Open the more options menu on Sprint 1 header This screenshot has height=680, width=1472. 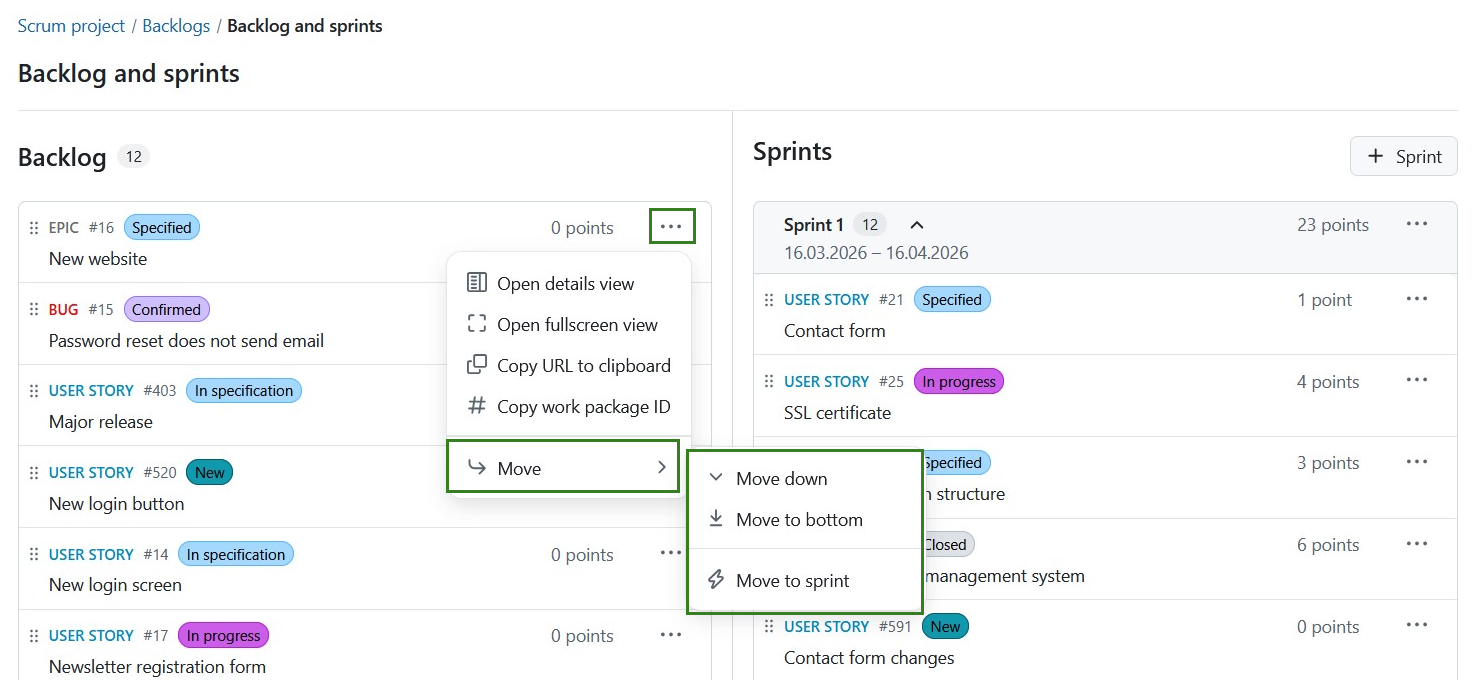[1417, 224]
